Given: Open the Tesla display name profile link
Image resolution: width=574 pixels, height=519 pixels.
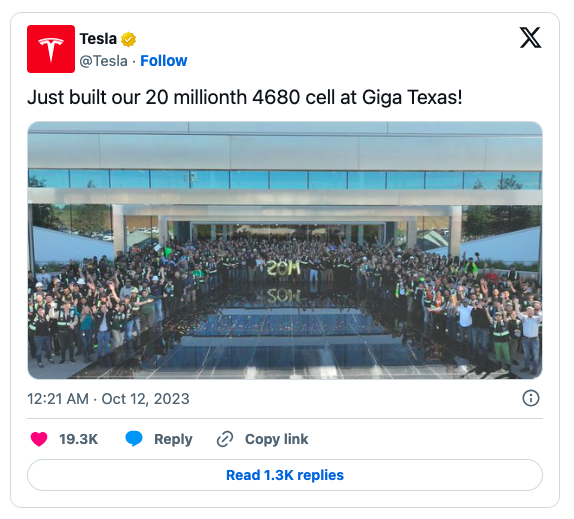Looking at the screenshot, I should 98,39.
